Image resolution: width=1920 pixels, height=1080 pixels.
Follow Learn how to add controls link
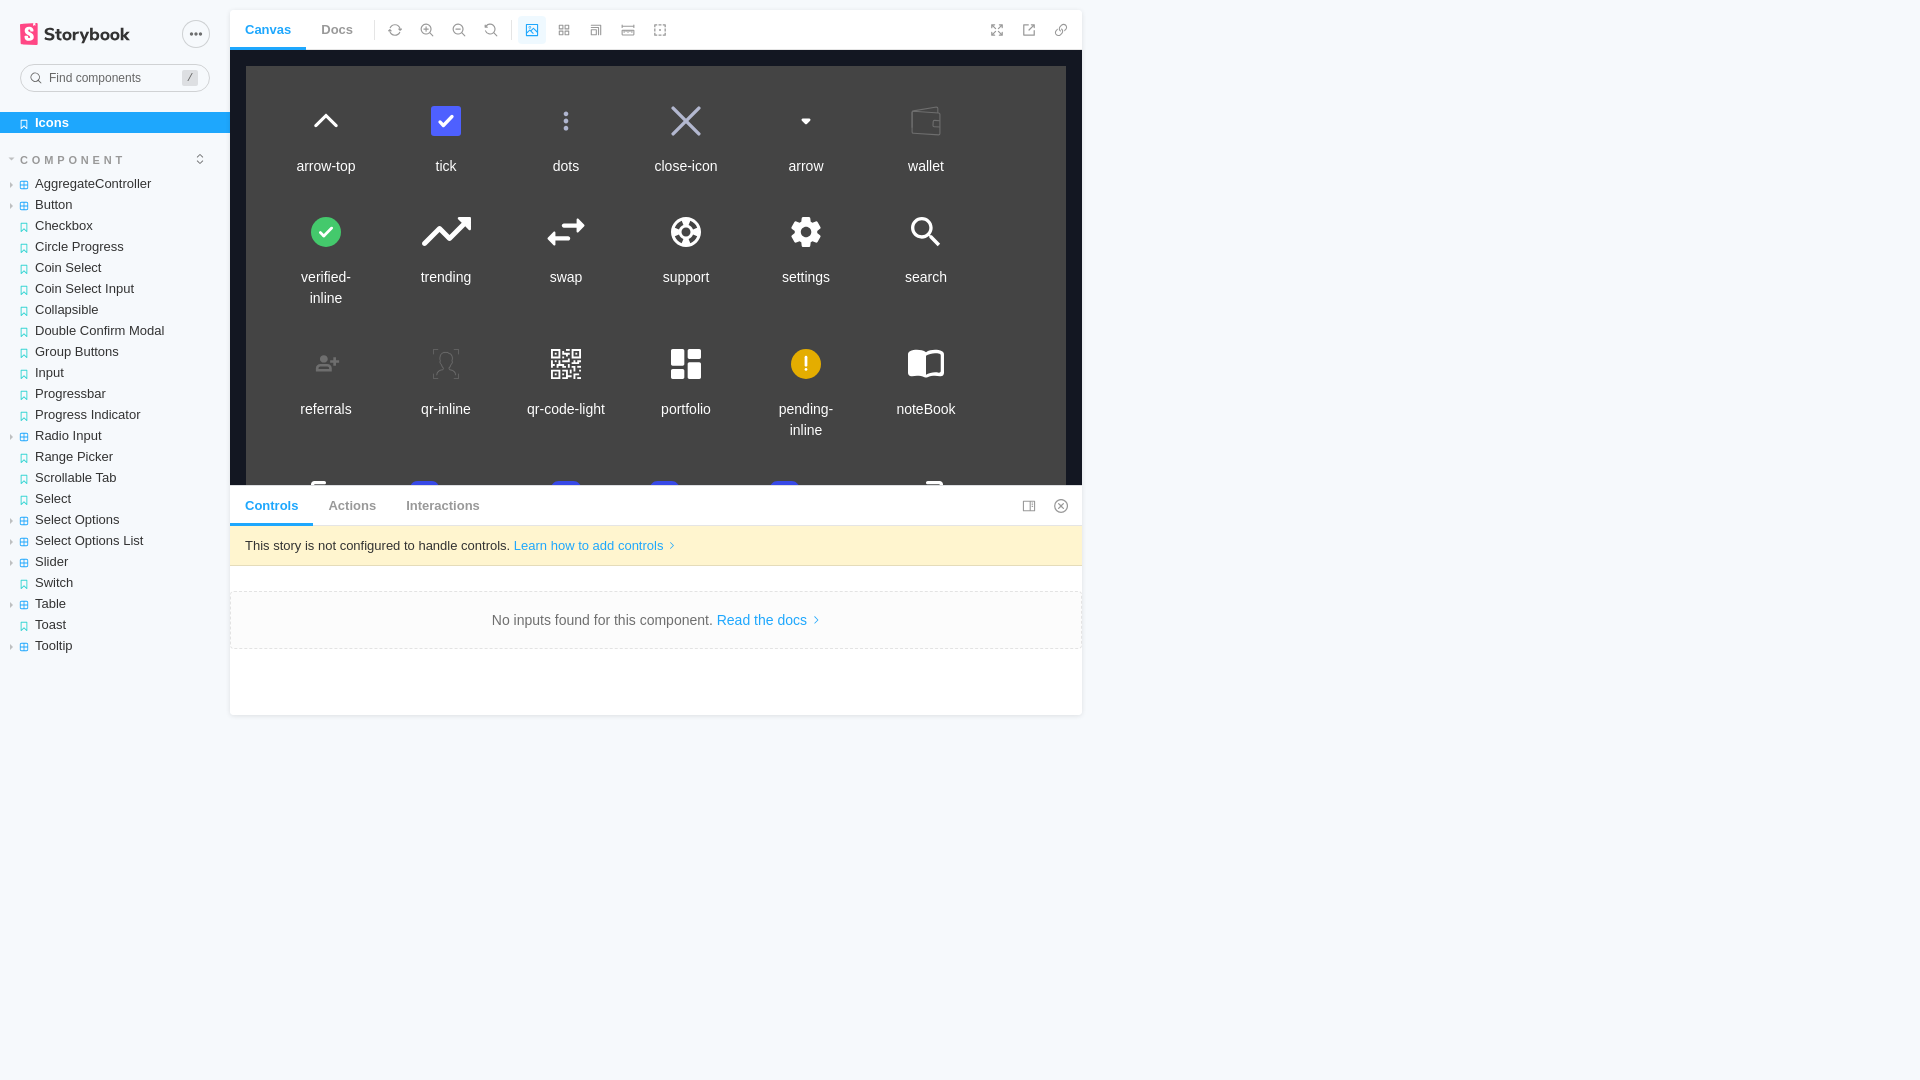point(595,546)
